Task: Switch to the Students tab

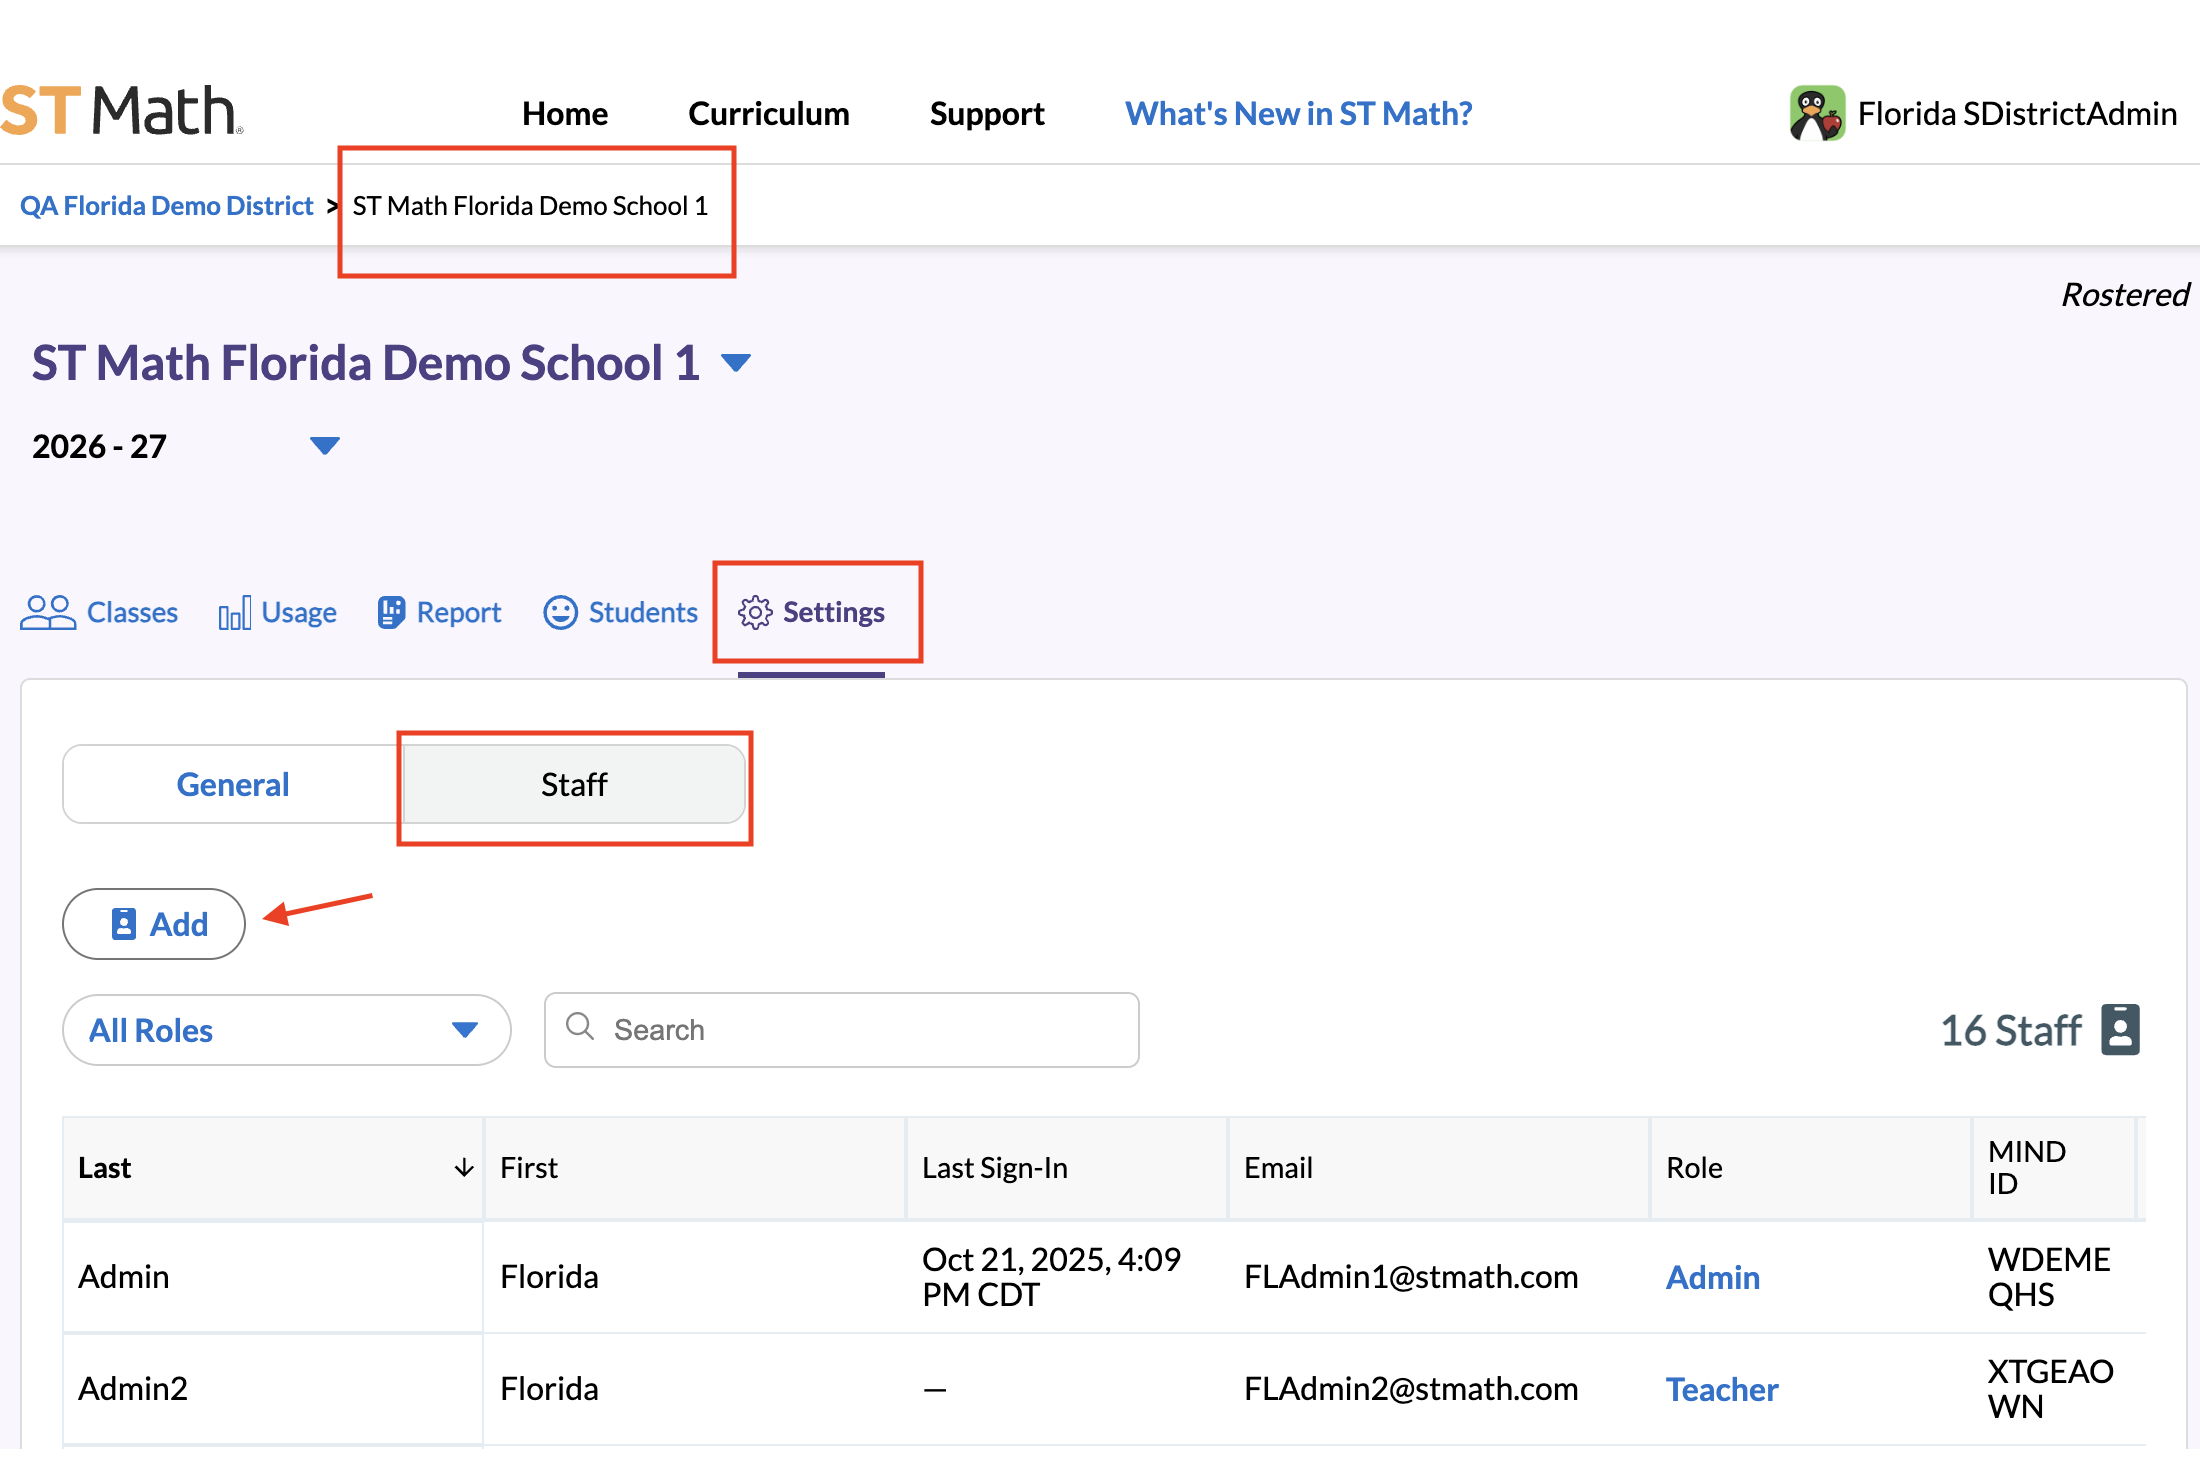Action: coord(620,612)
